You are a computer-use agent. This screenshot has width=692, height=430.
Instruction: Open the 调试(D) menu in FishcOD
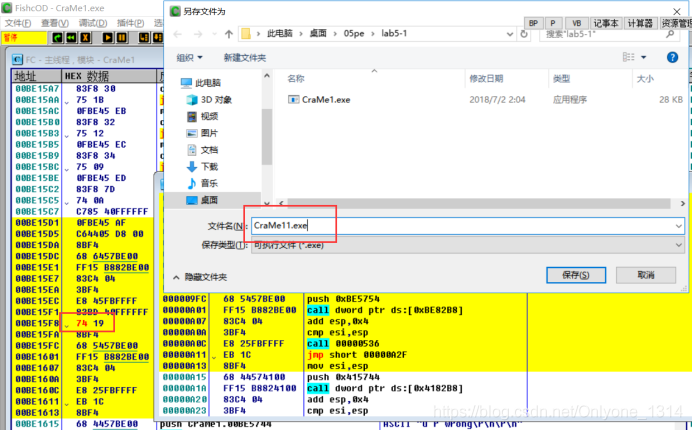93,23
